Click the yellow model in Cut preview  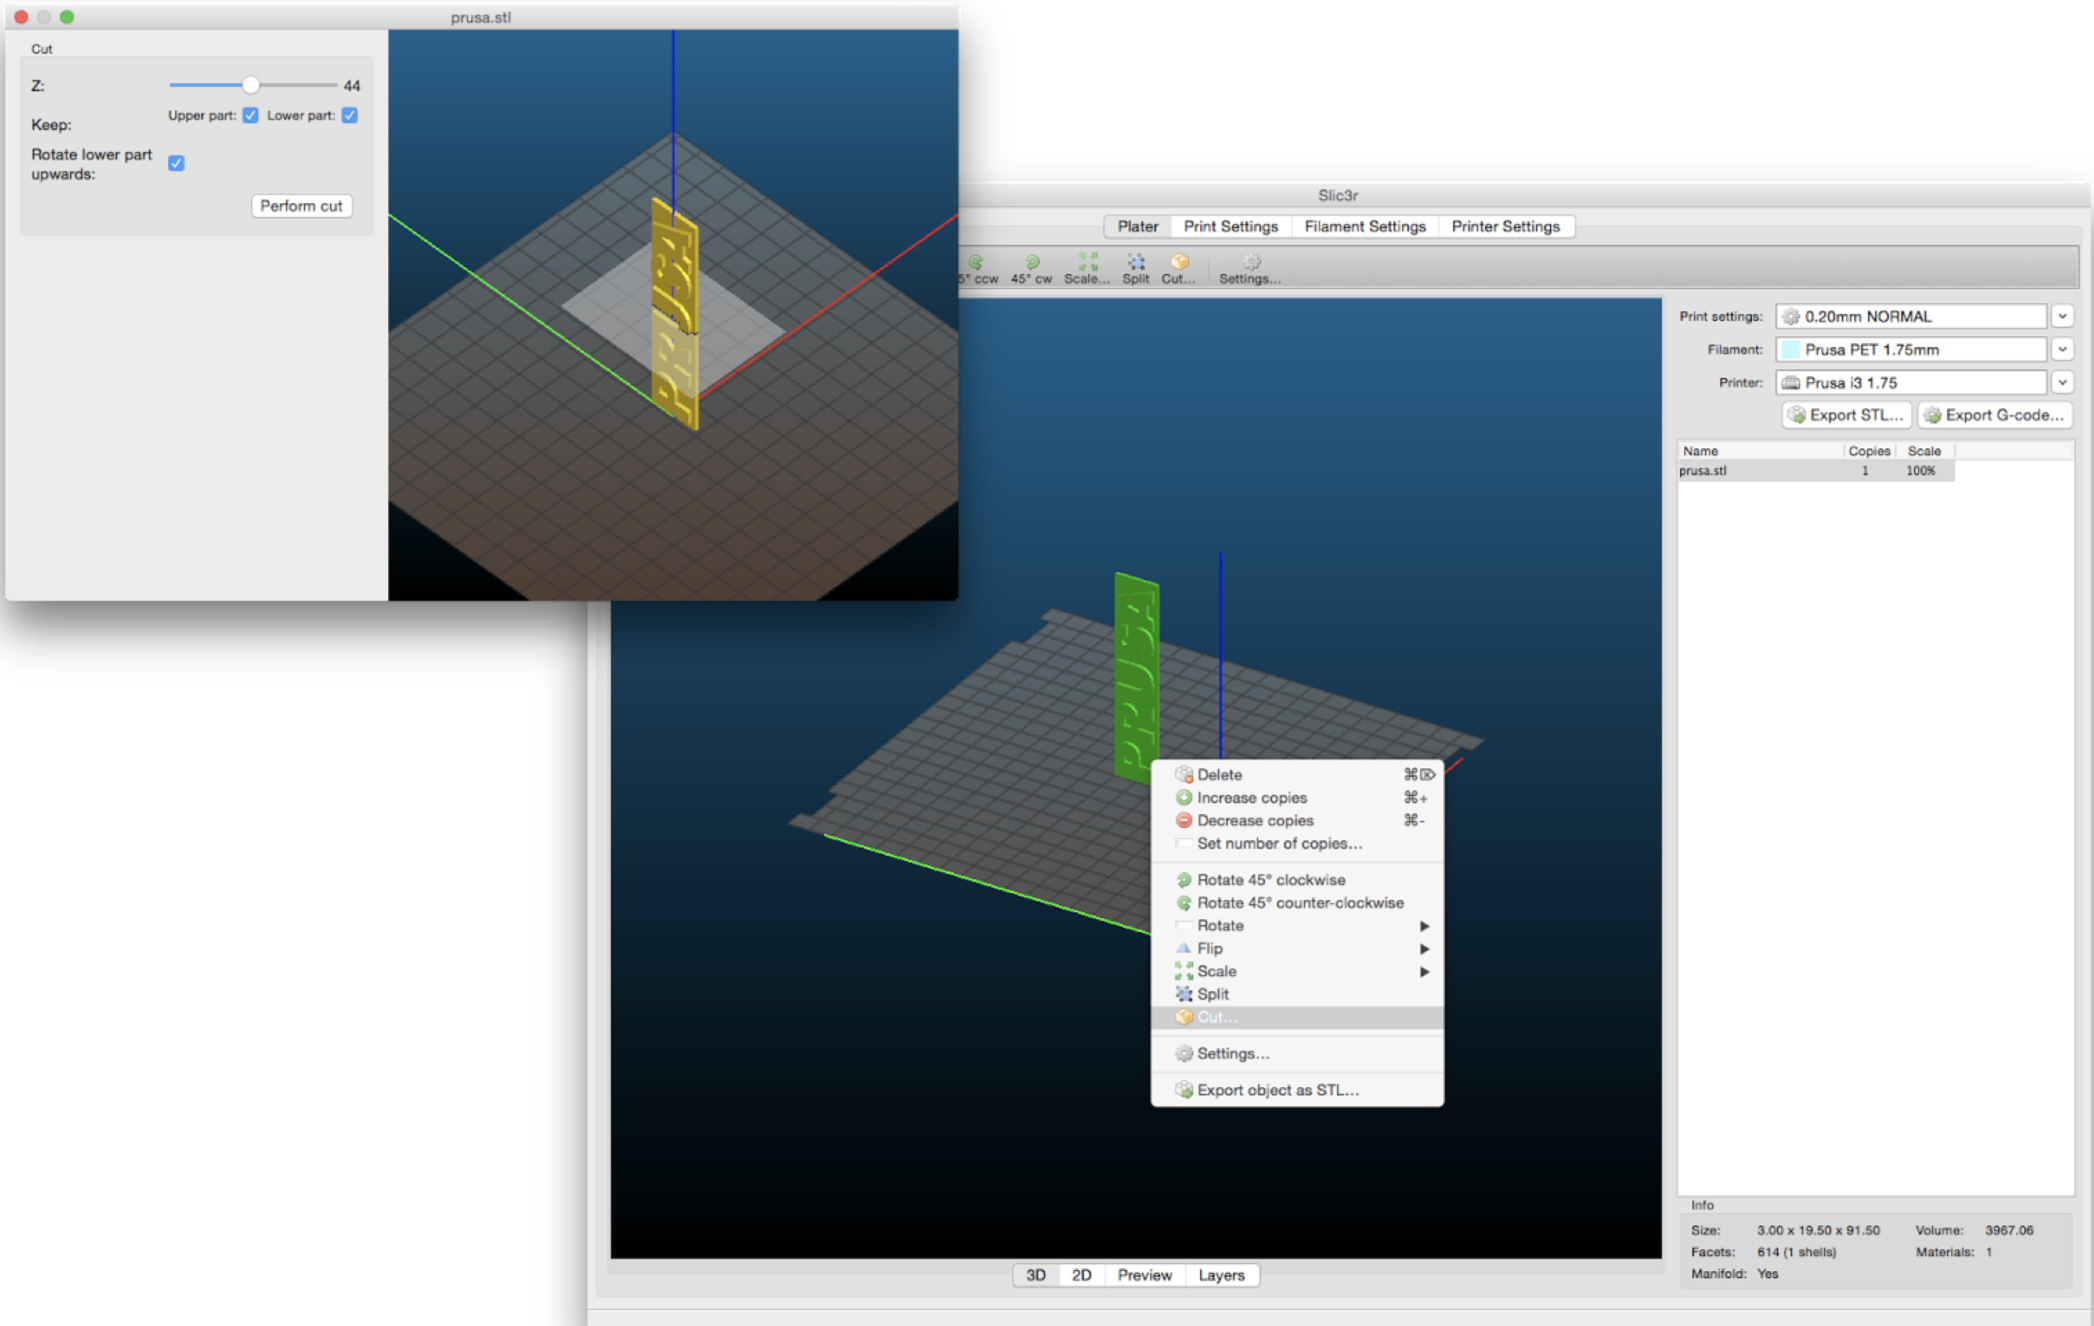675,313
